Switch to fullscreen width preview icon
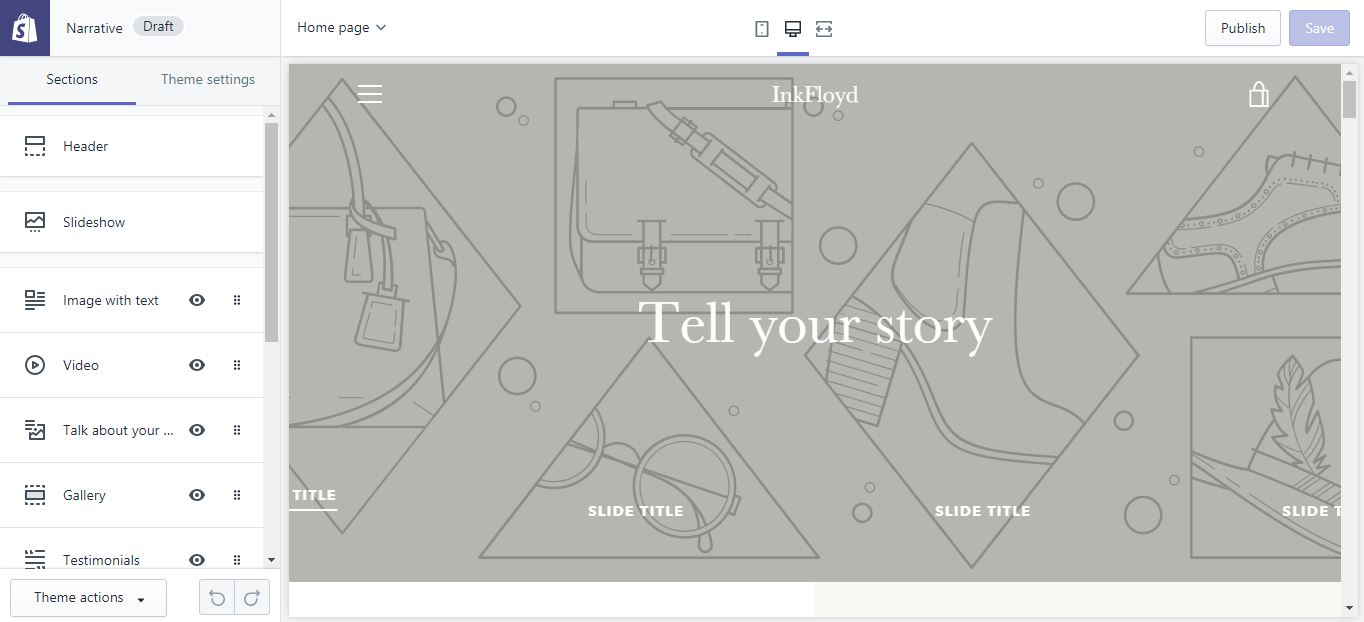 coord(824,29)
